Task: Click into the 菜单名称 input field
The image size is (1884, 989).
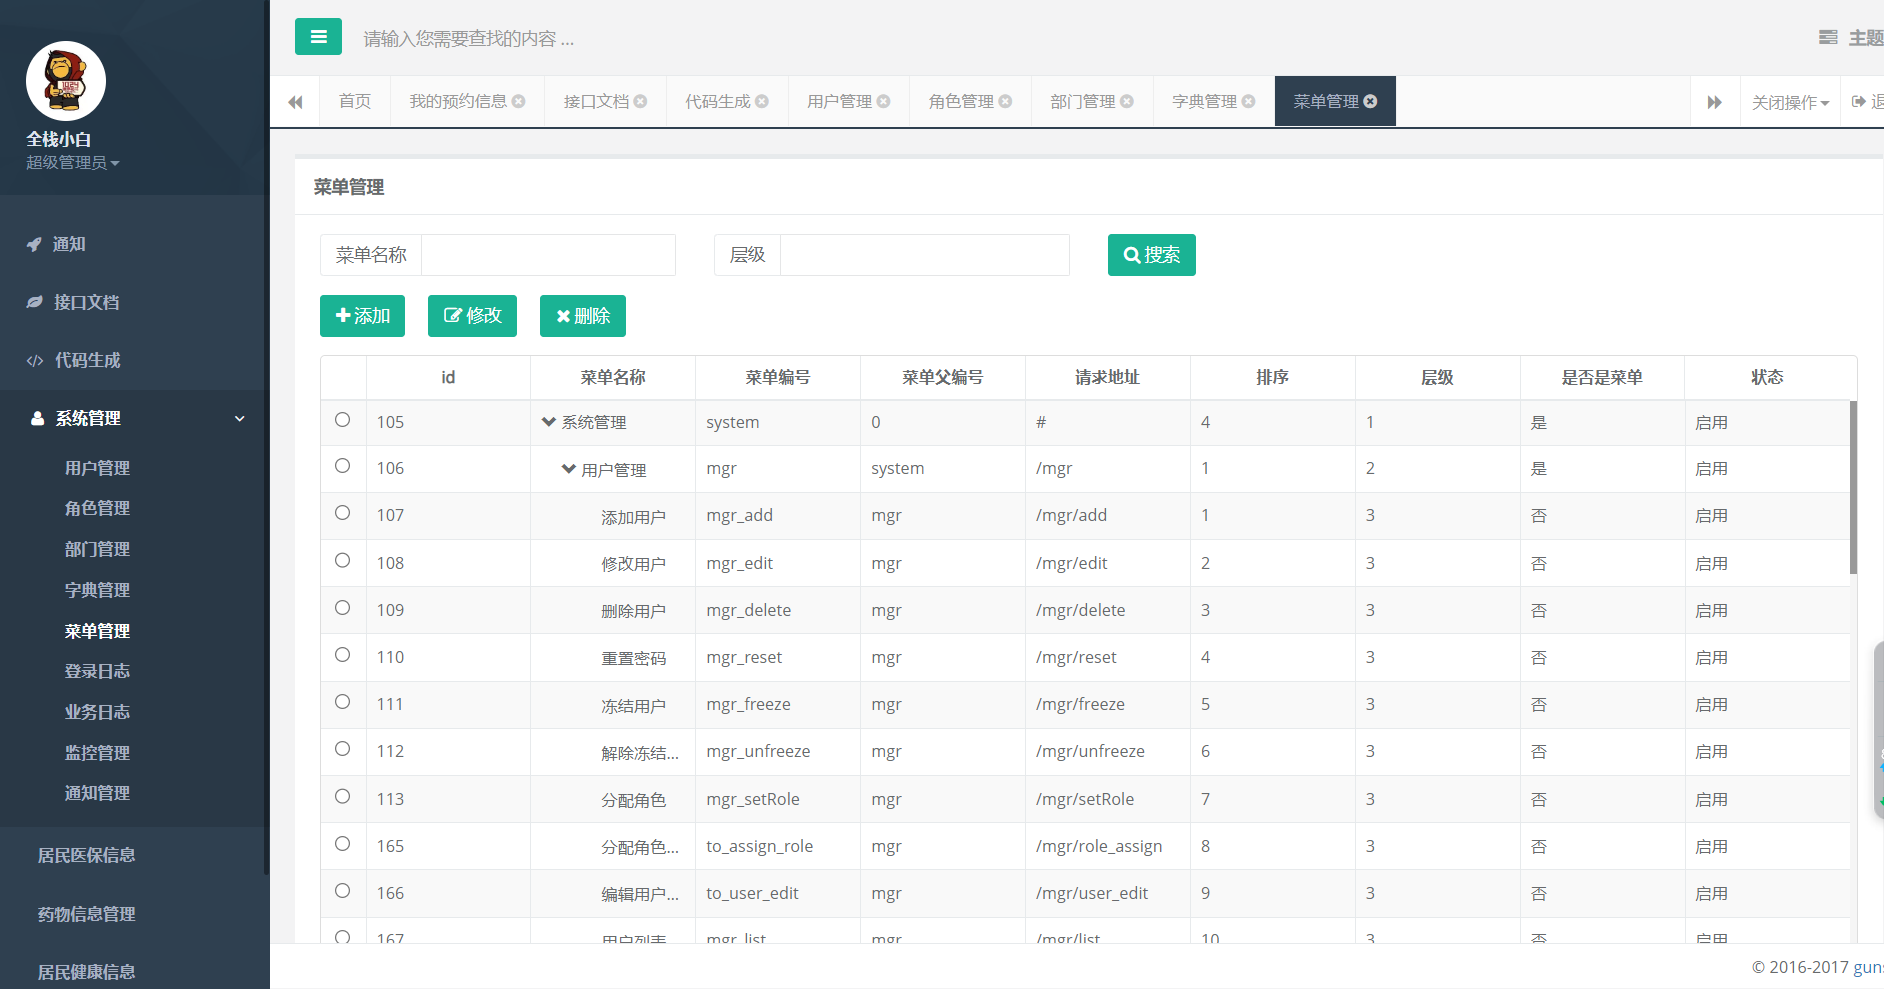Action: click(548, 255)
